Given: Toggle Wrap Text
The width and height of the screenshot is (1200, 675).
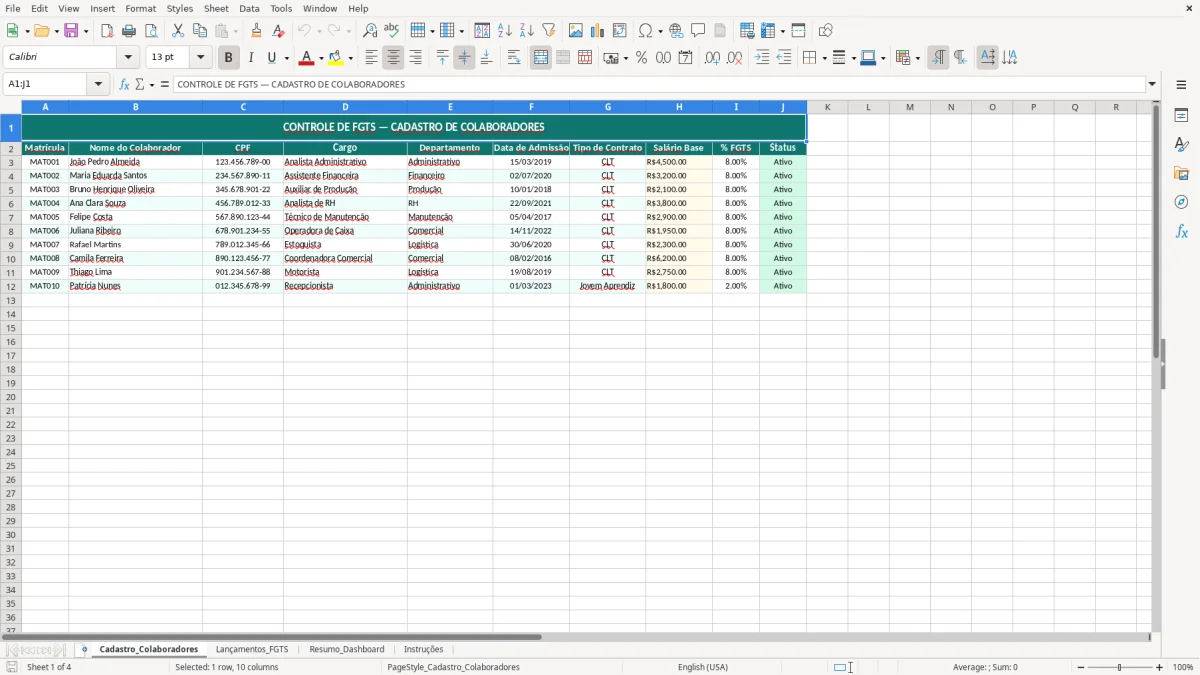Looking at the screenshot, I should [514, 58].
